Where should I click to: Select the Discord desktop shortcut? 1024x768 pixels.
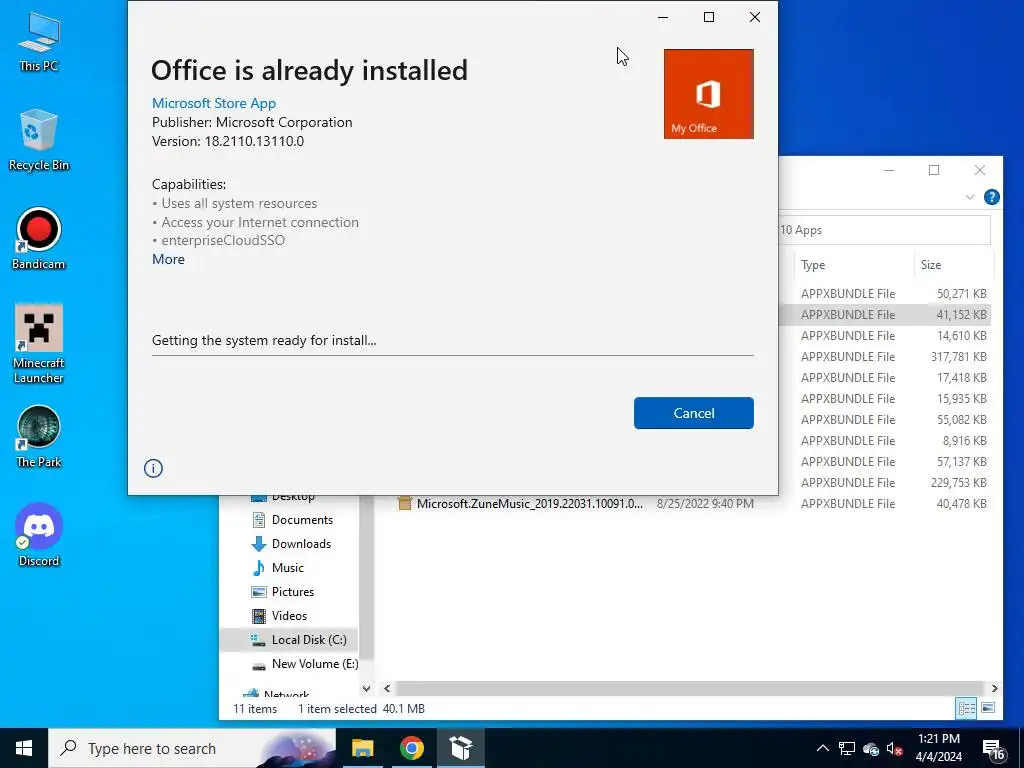click(39, 536)
